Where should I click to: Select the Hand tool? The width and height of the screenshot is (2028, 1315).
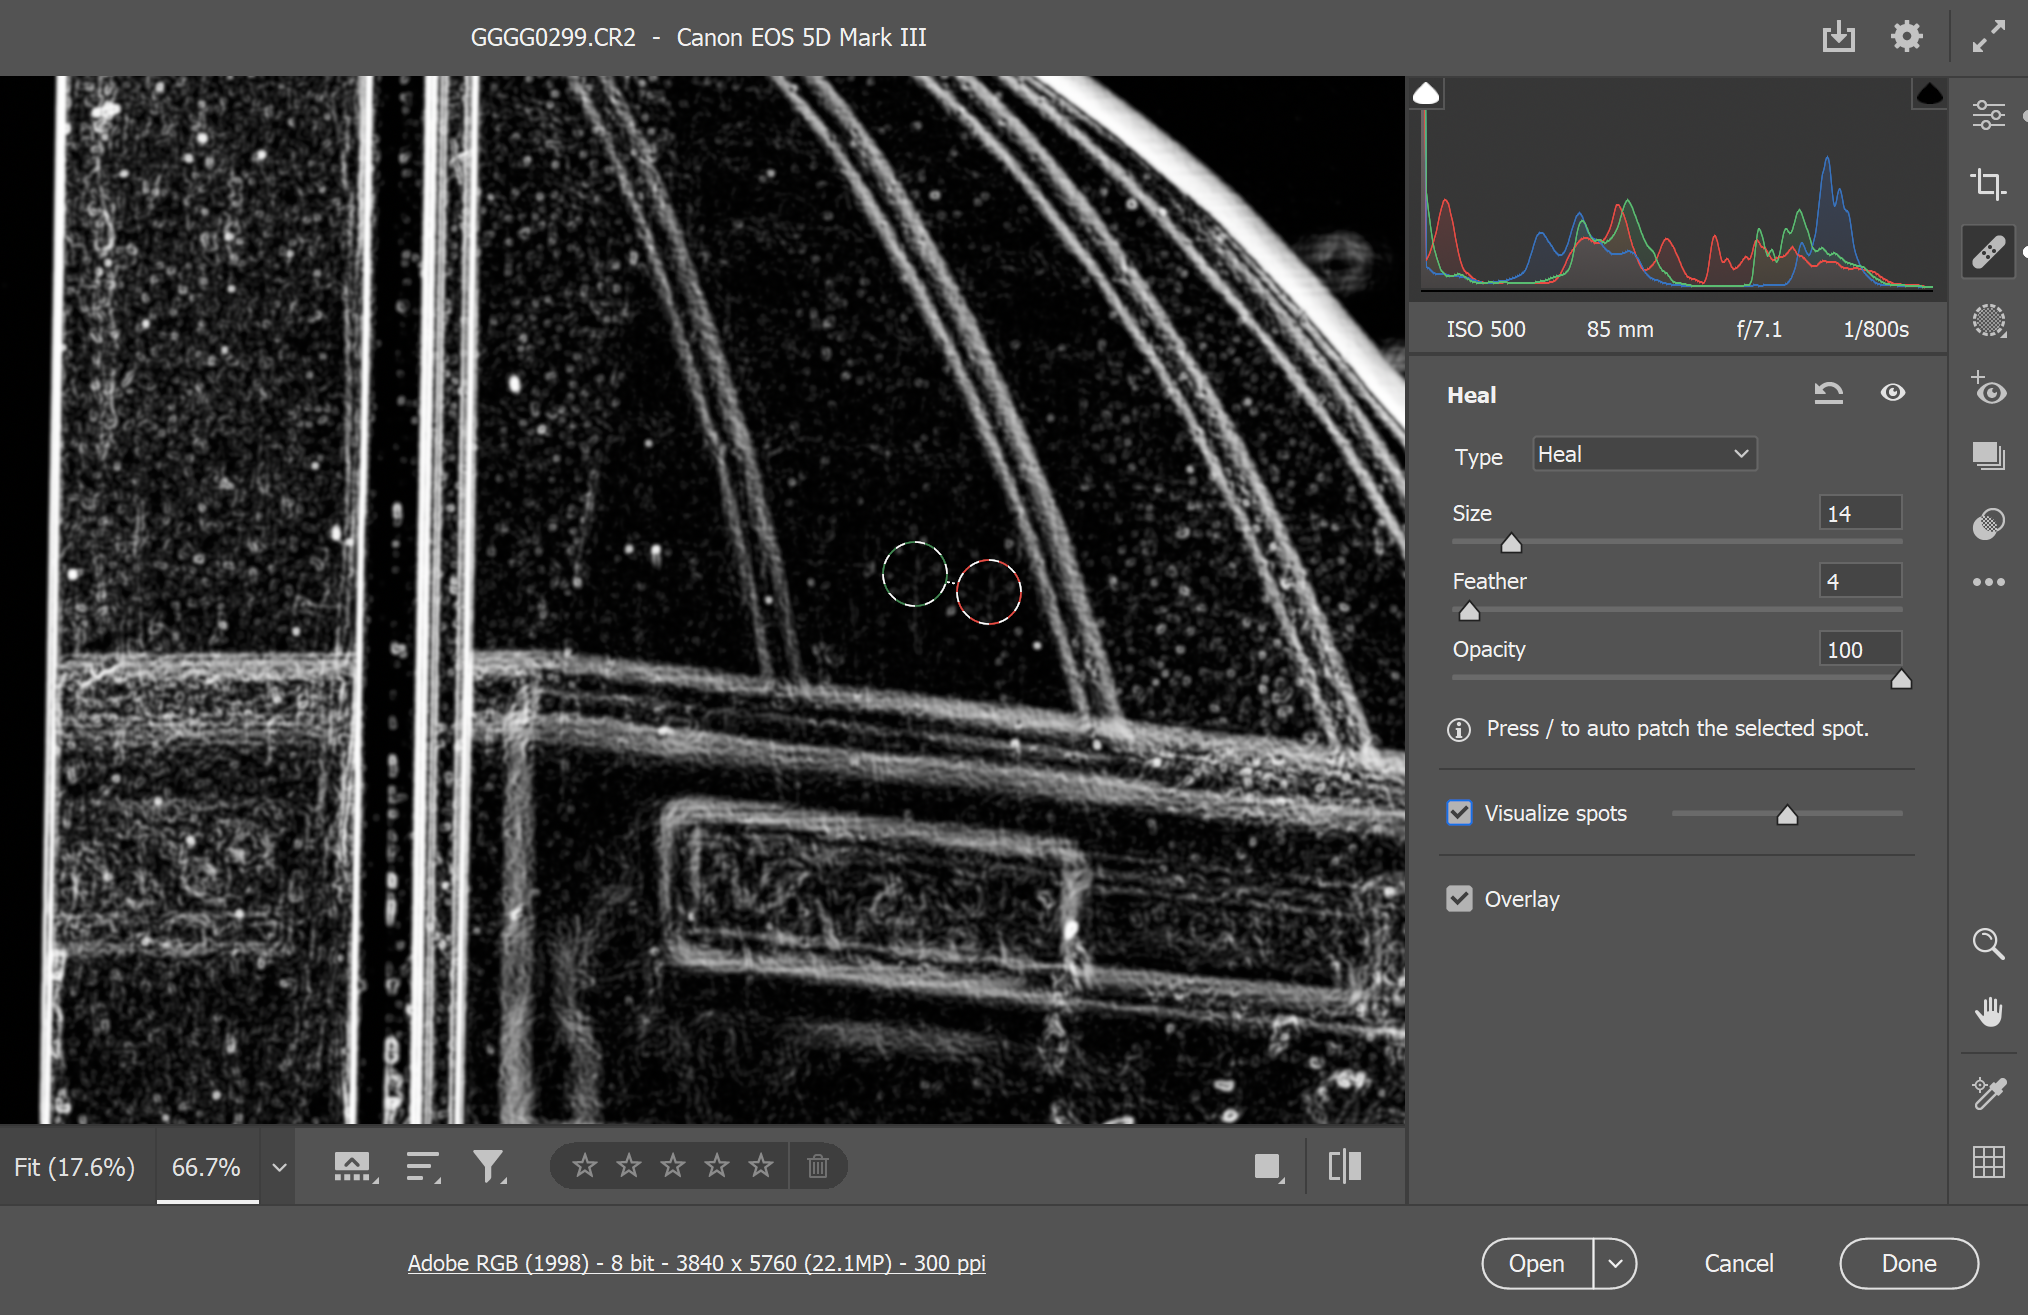1989,1011
